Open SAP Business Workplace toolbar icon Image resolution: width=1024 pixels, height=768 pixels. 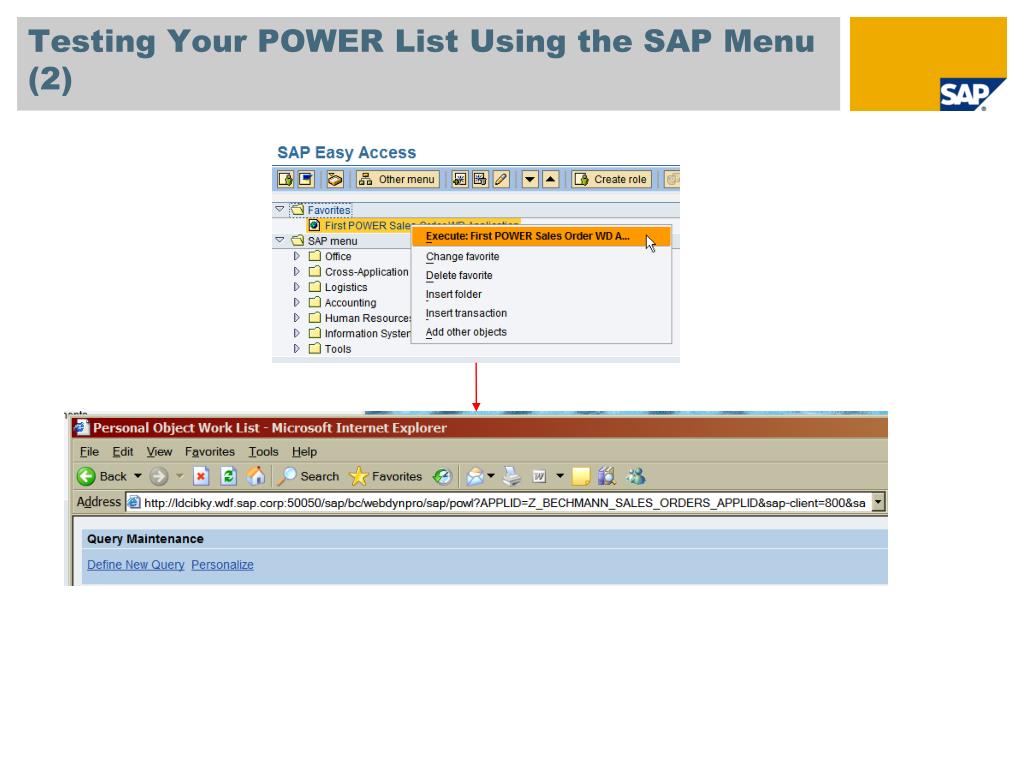(335, 179)
